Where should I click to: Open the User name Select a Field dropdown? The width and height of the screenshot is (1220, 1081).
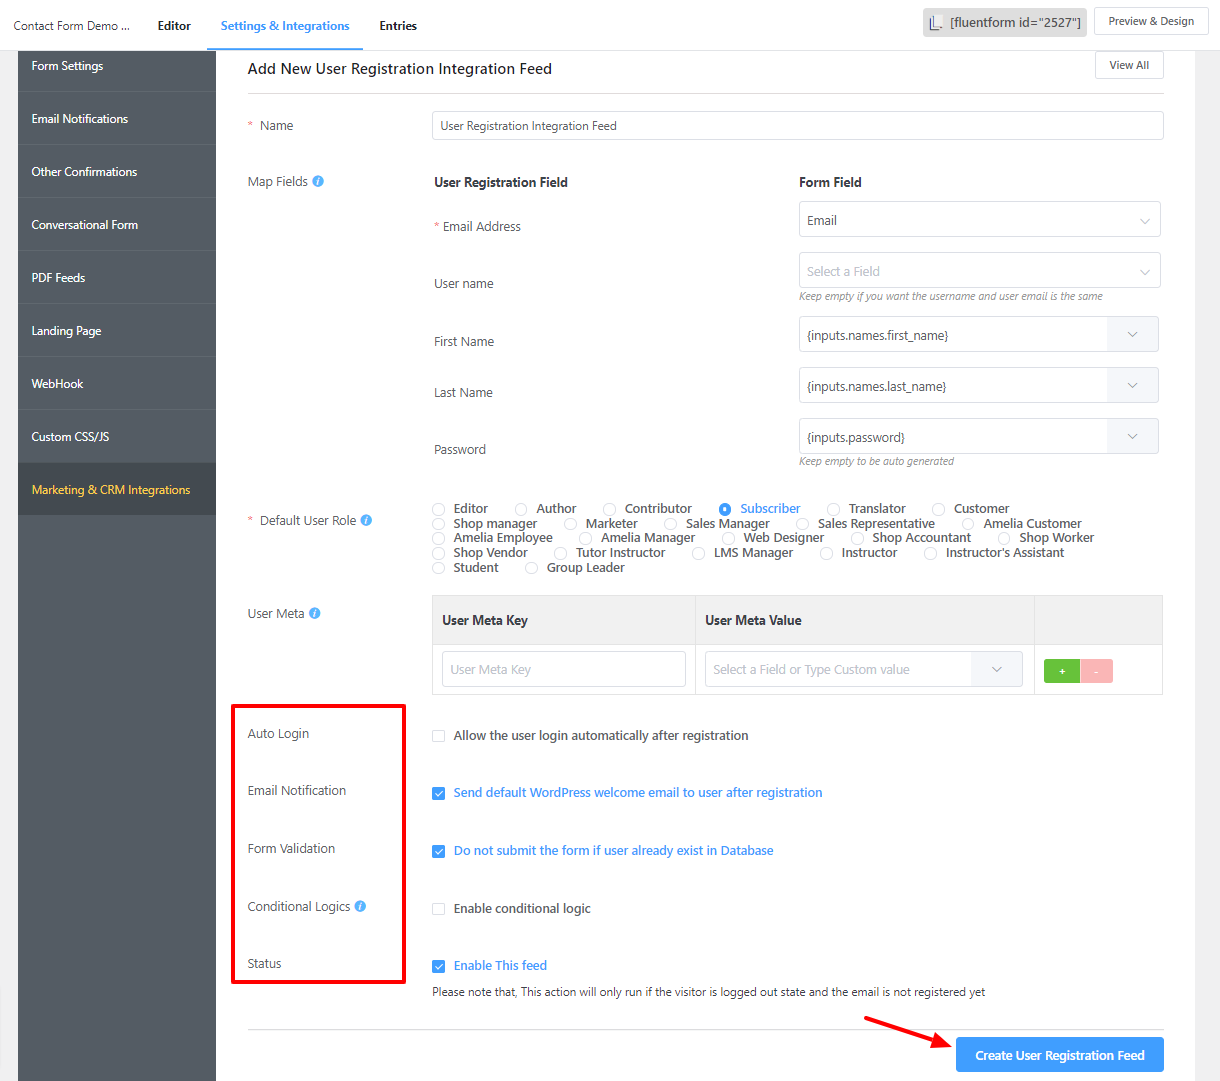pos(980,271)
